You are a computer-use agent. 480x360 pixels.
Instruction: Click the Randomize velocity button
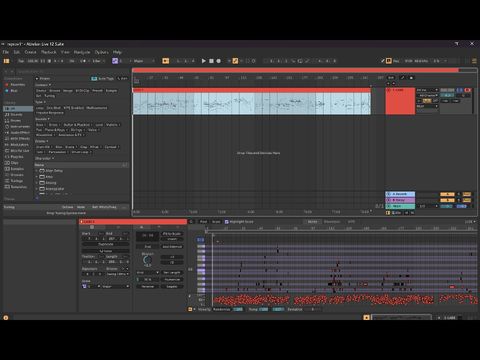coord(222,309)
